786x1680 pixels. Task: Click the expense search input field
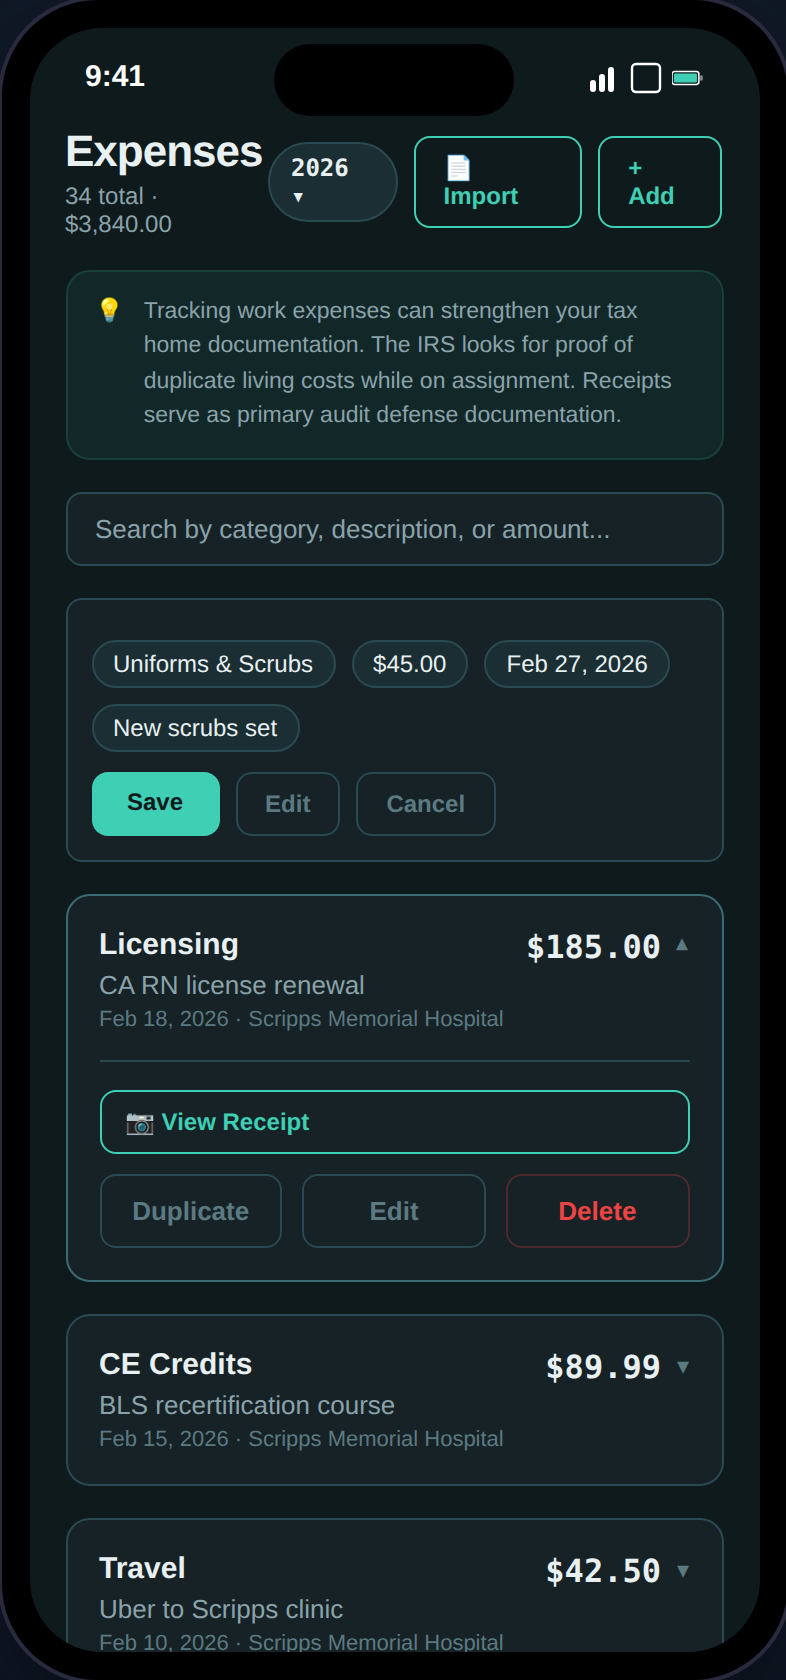tap(393, 529)
